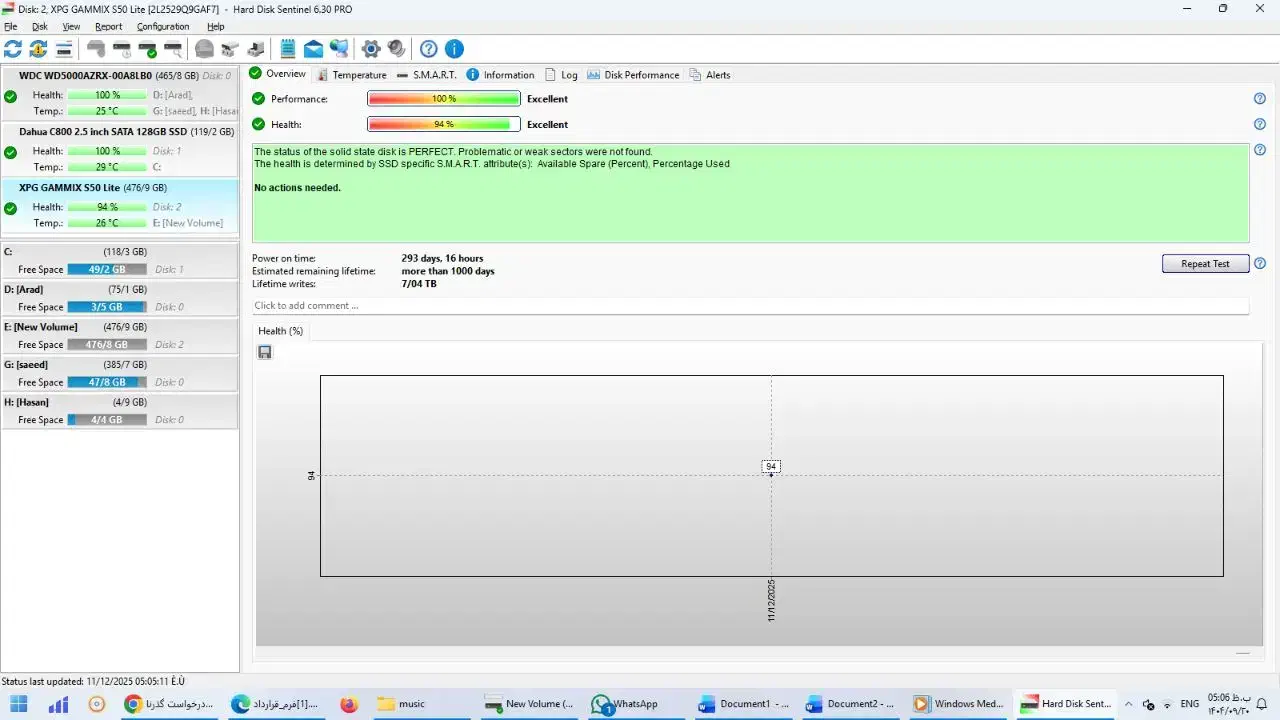
Task: Click the speaker sound icon in toolbar
Action: pos(396,49)
